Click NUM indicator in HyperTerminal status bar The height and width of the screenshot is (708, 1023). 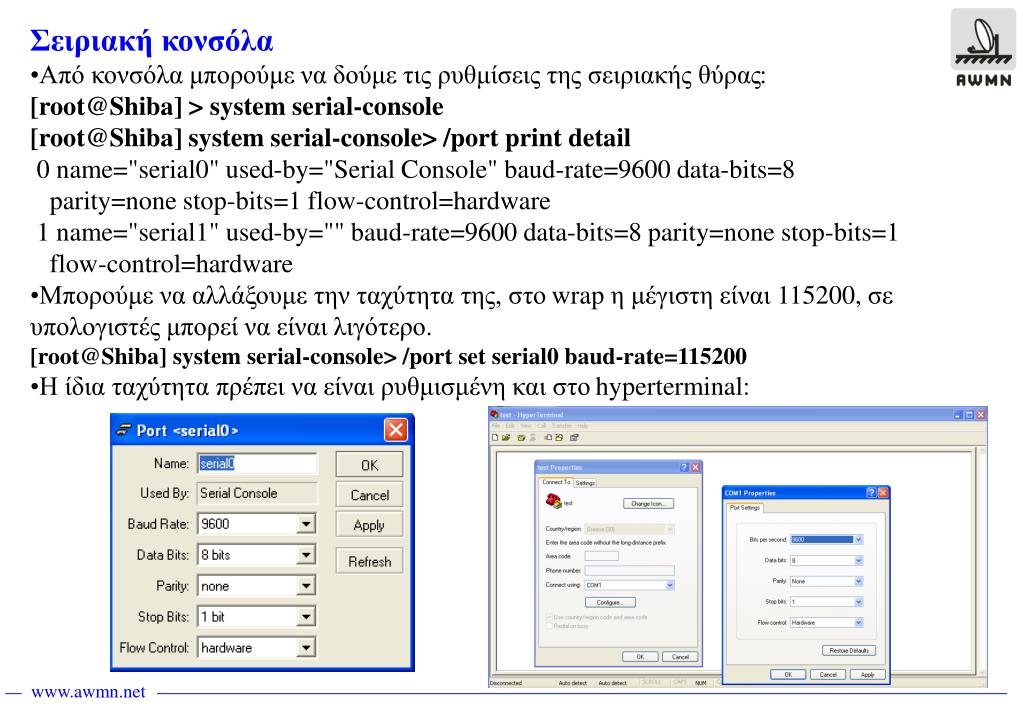pos(701,683)
